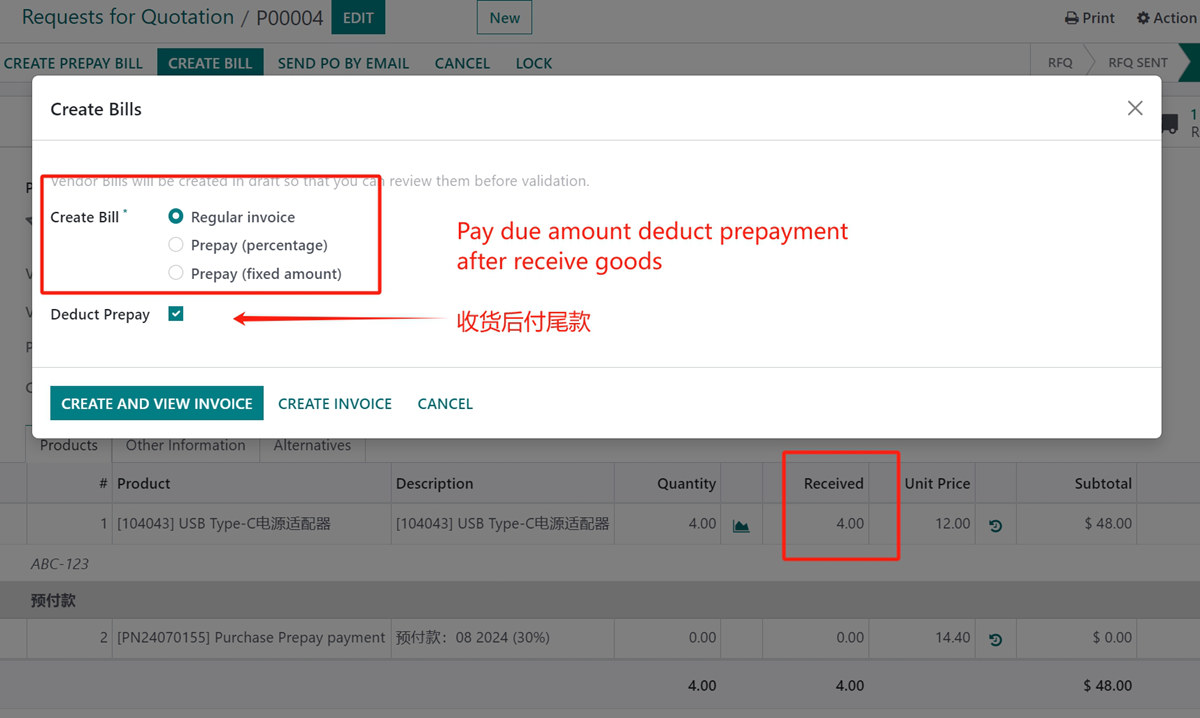Choose Prepay (fixed amount) option
The width and height of the screenshot is (1200, 718).
(176, 273)
